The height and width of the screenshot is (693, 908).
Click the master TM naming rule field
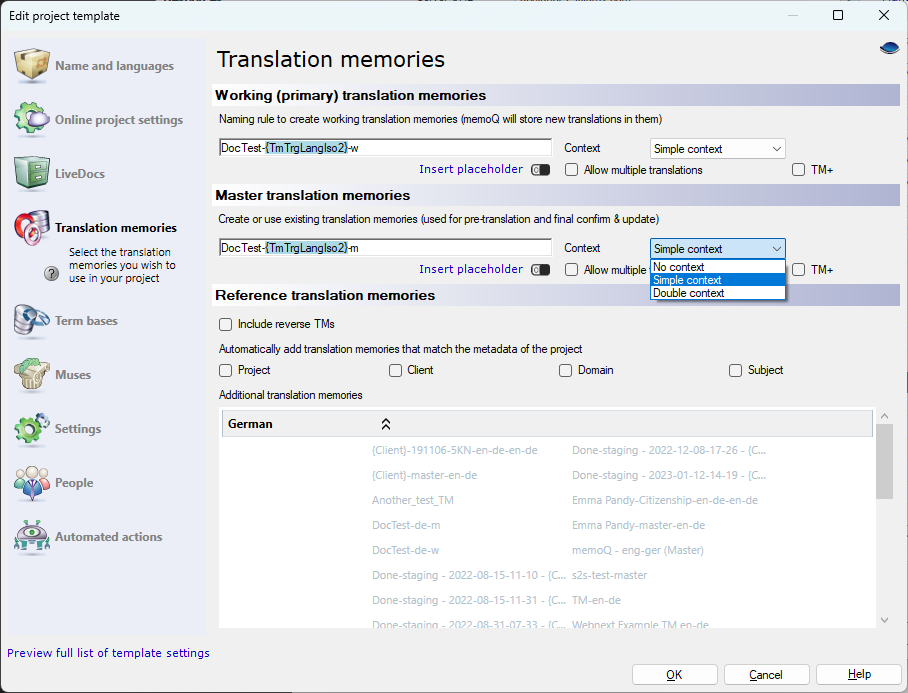pyautogui.click(x=385, y=248)
